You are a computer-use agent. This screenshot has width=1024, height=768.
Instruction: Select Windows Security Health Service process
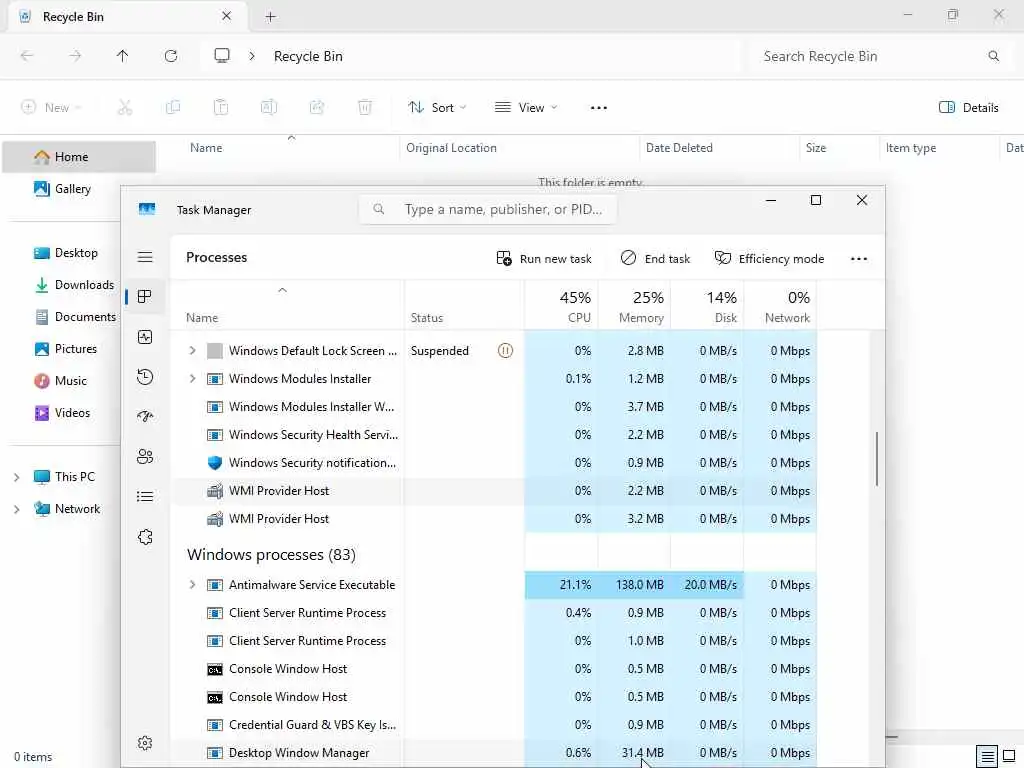[x=494, y=435]
